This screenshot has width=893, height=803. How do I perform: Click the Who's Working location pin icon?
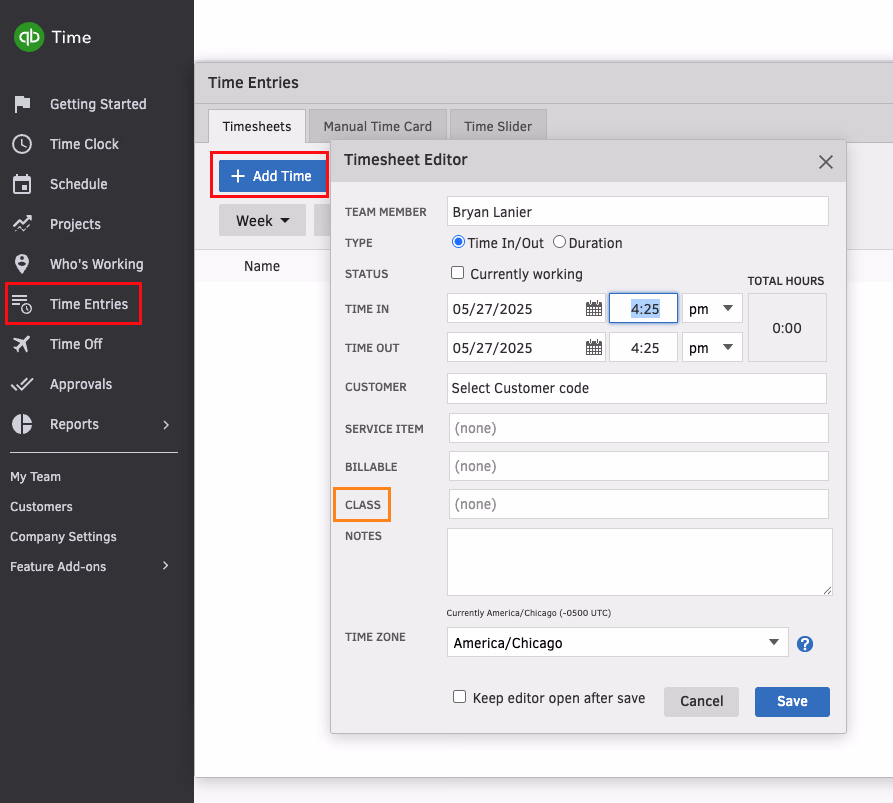coord(22,264)
